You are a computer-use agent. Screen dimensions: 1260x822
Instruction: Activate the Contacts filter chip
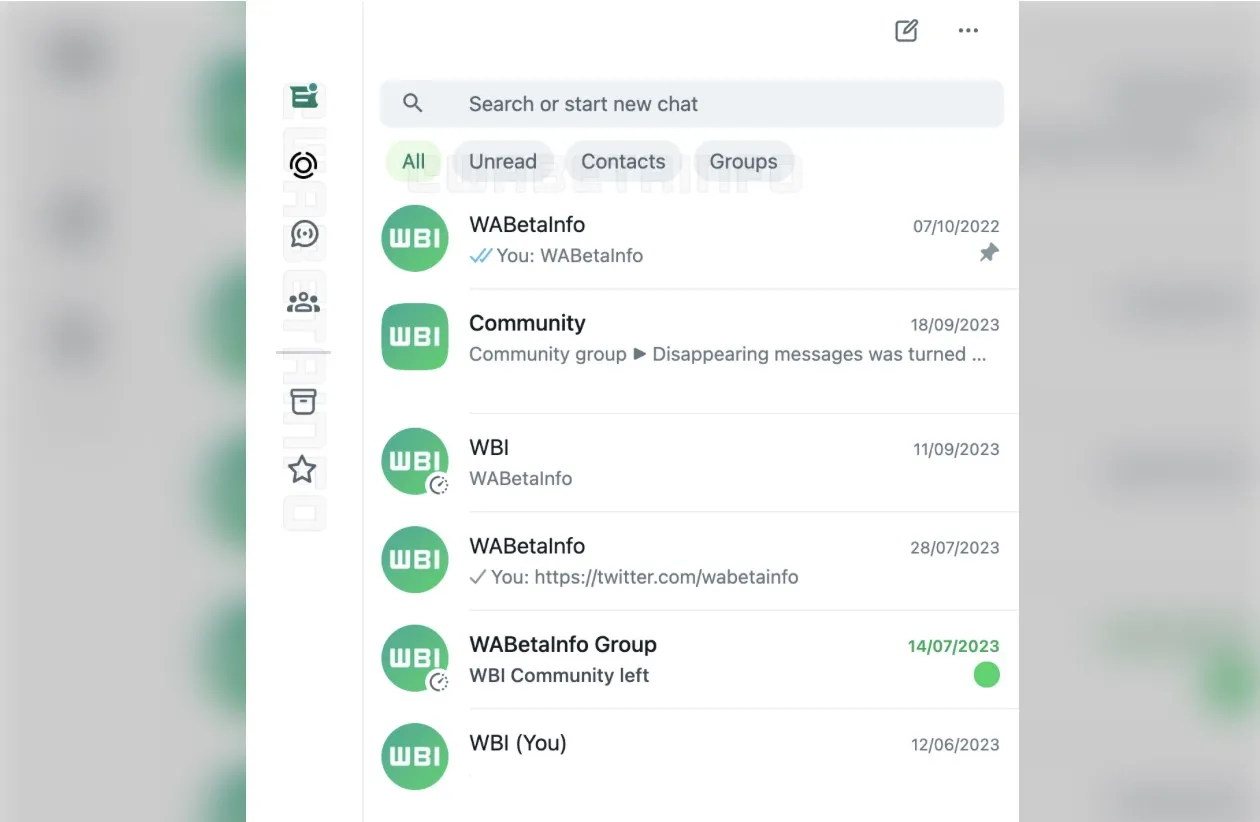click(x=623, y=161)
